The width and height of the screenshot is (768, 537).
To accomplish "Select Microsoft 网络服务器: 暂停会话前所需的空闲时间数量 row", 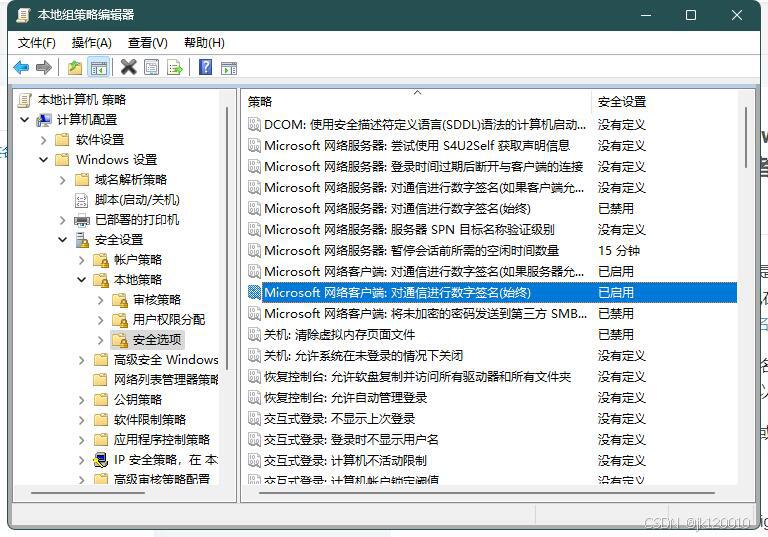I will 490,250.
